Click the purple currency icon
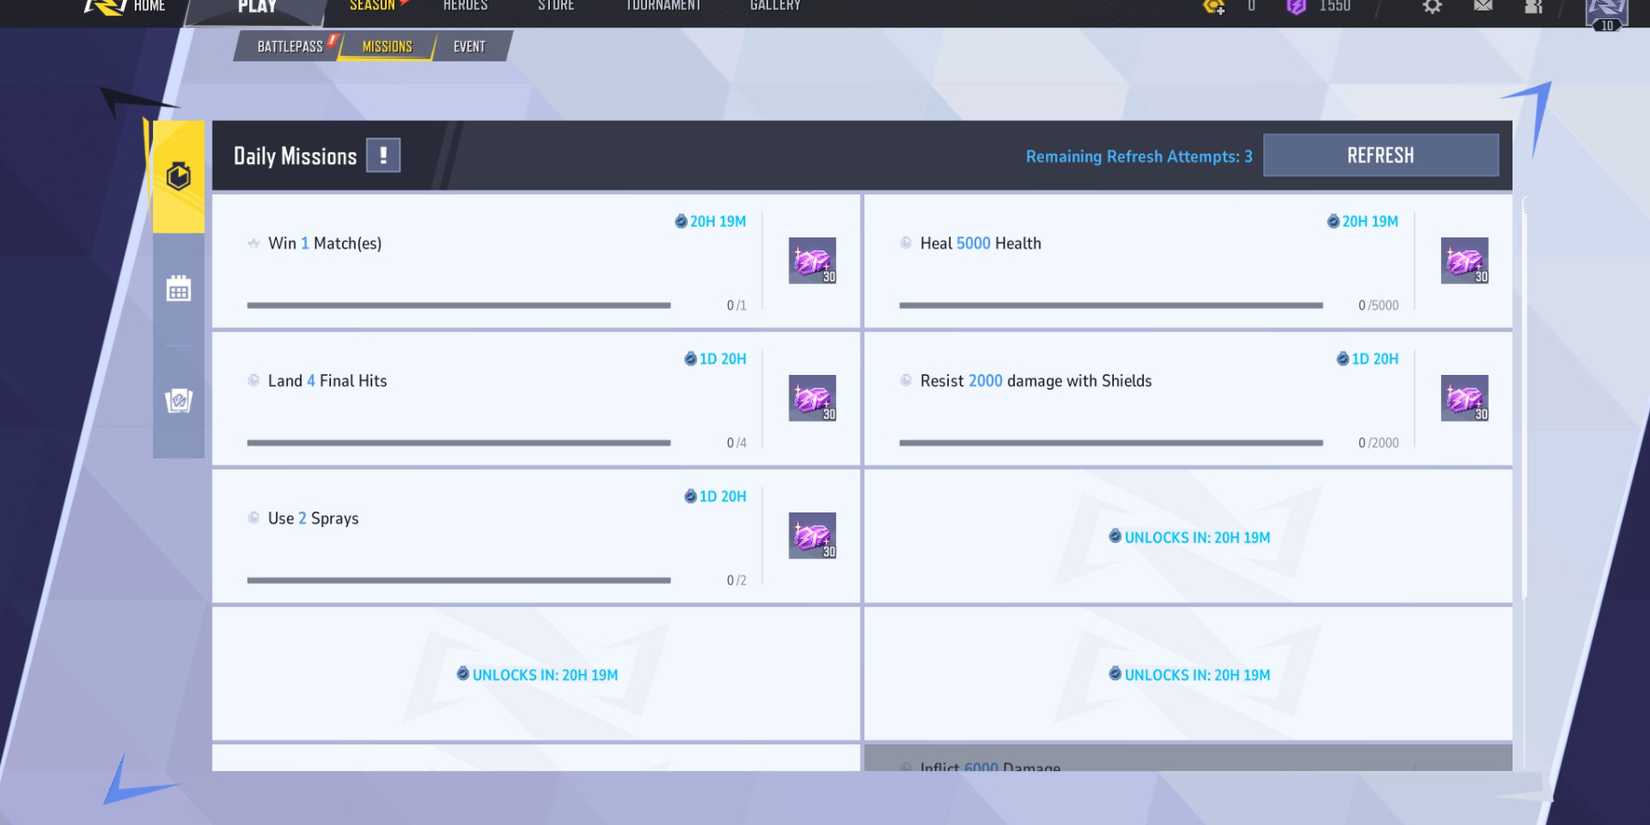 coord(1296,7)
